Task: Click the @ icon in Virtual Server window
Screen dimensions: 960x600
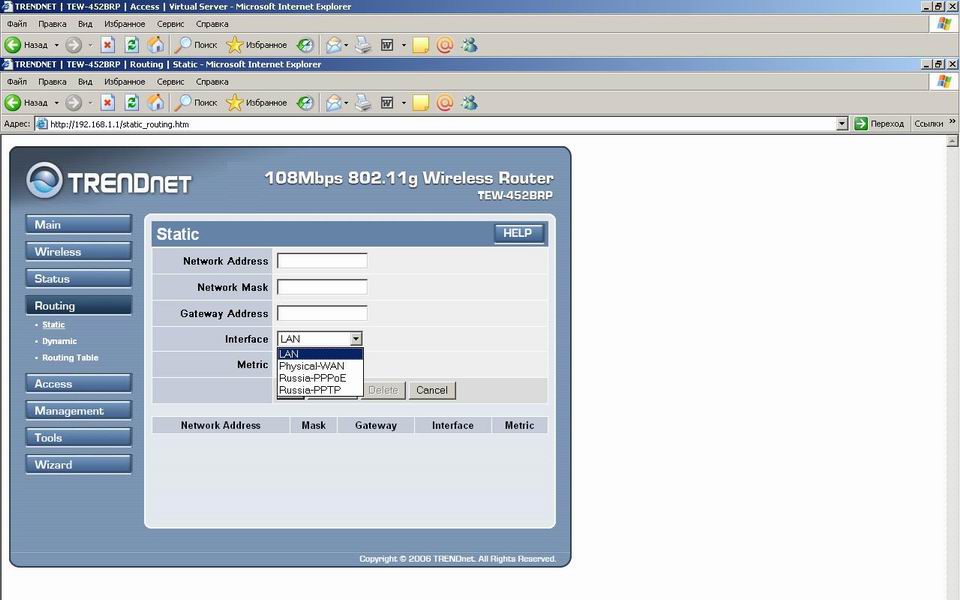Action: (x=445, y=45)
